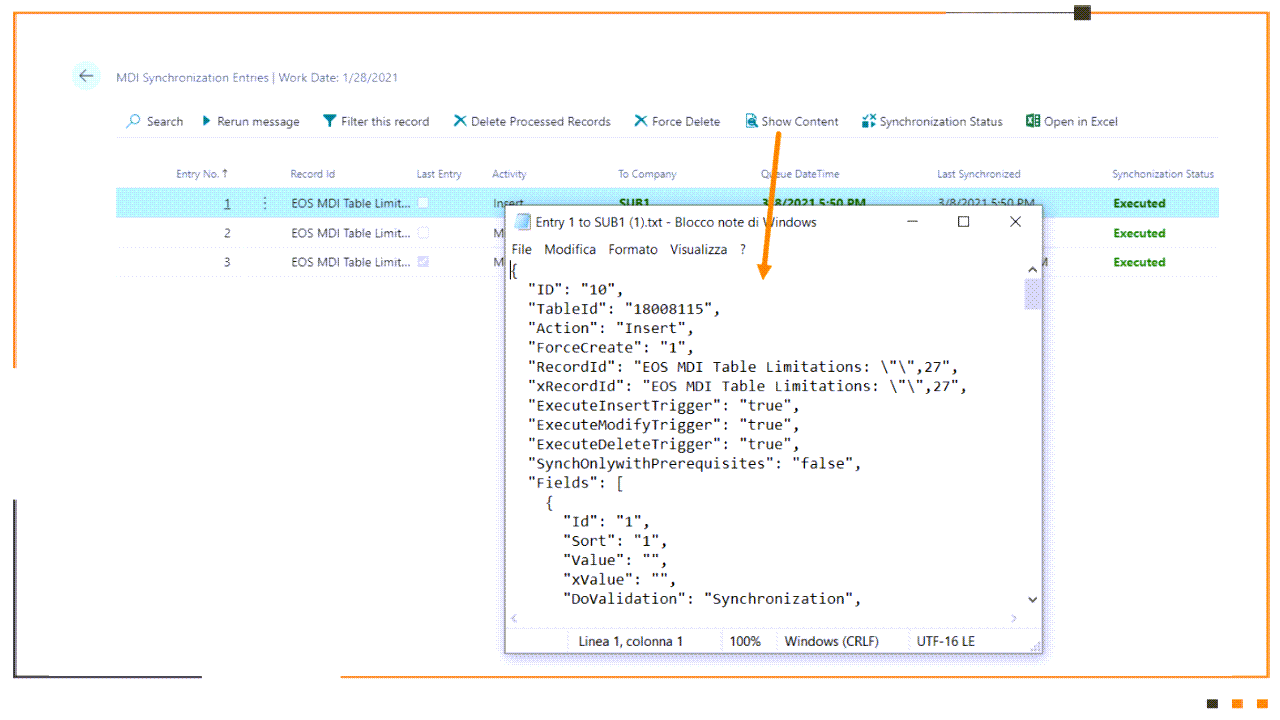Click Executed status of entry 1

click(x=1139, y=203)
